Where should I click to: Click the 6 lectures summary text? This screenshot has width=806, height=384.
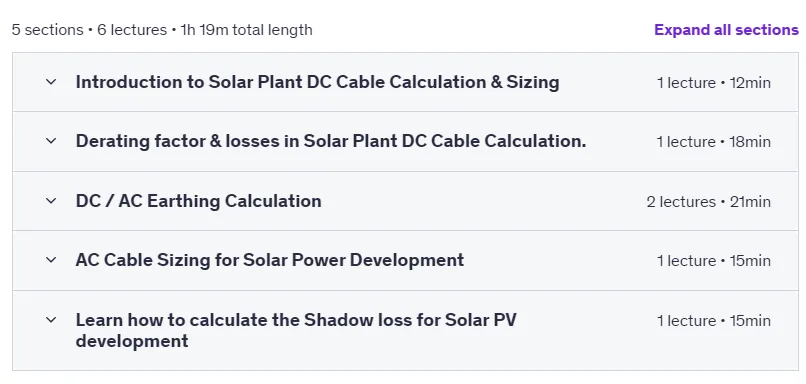tap(132, 30)
